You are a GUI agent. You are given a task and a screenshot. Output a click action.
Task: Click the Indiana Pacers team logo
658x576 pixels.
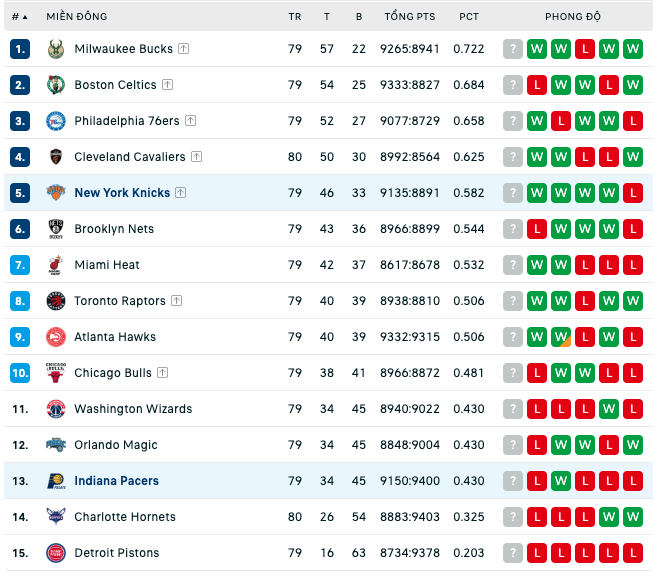tap(56, 481)
